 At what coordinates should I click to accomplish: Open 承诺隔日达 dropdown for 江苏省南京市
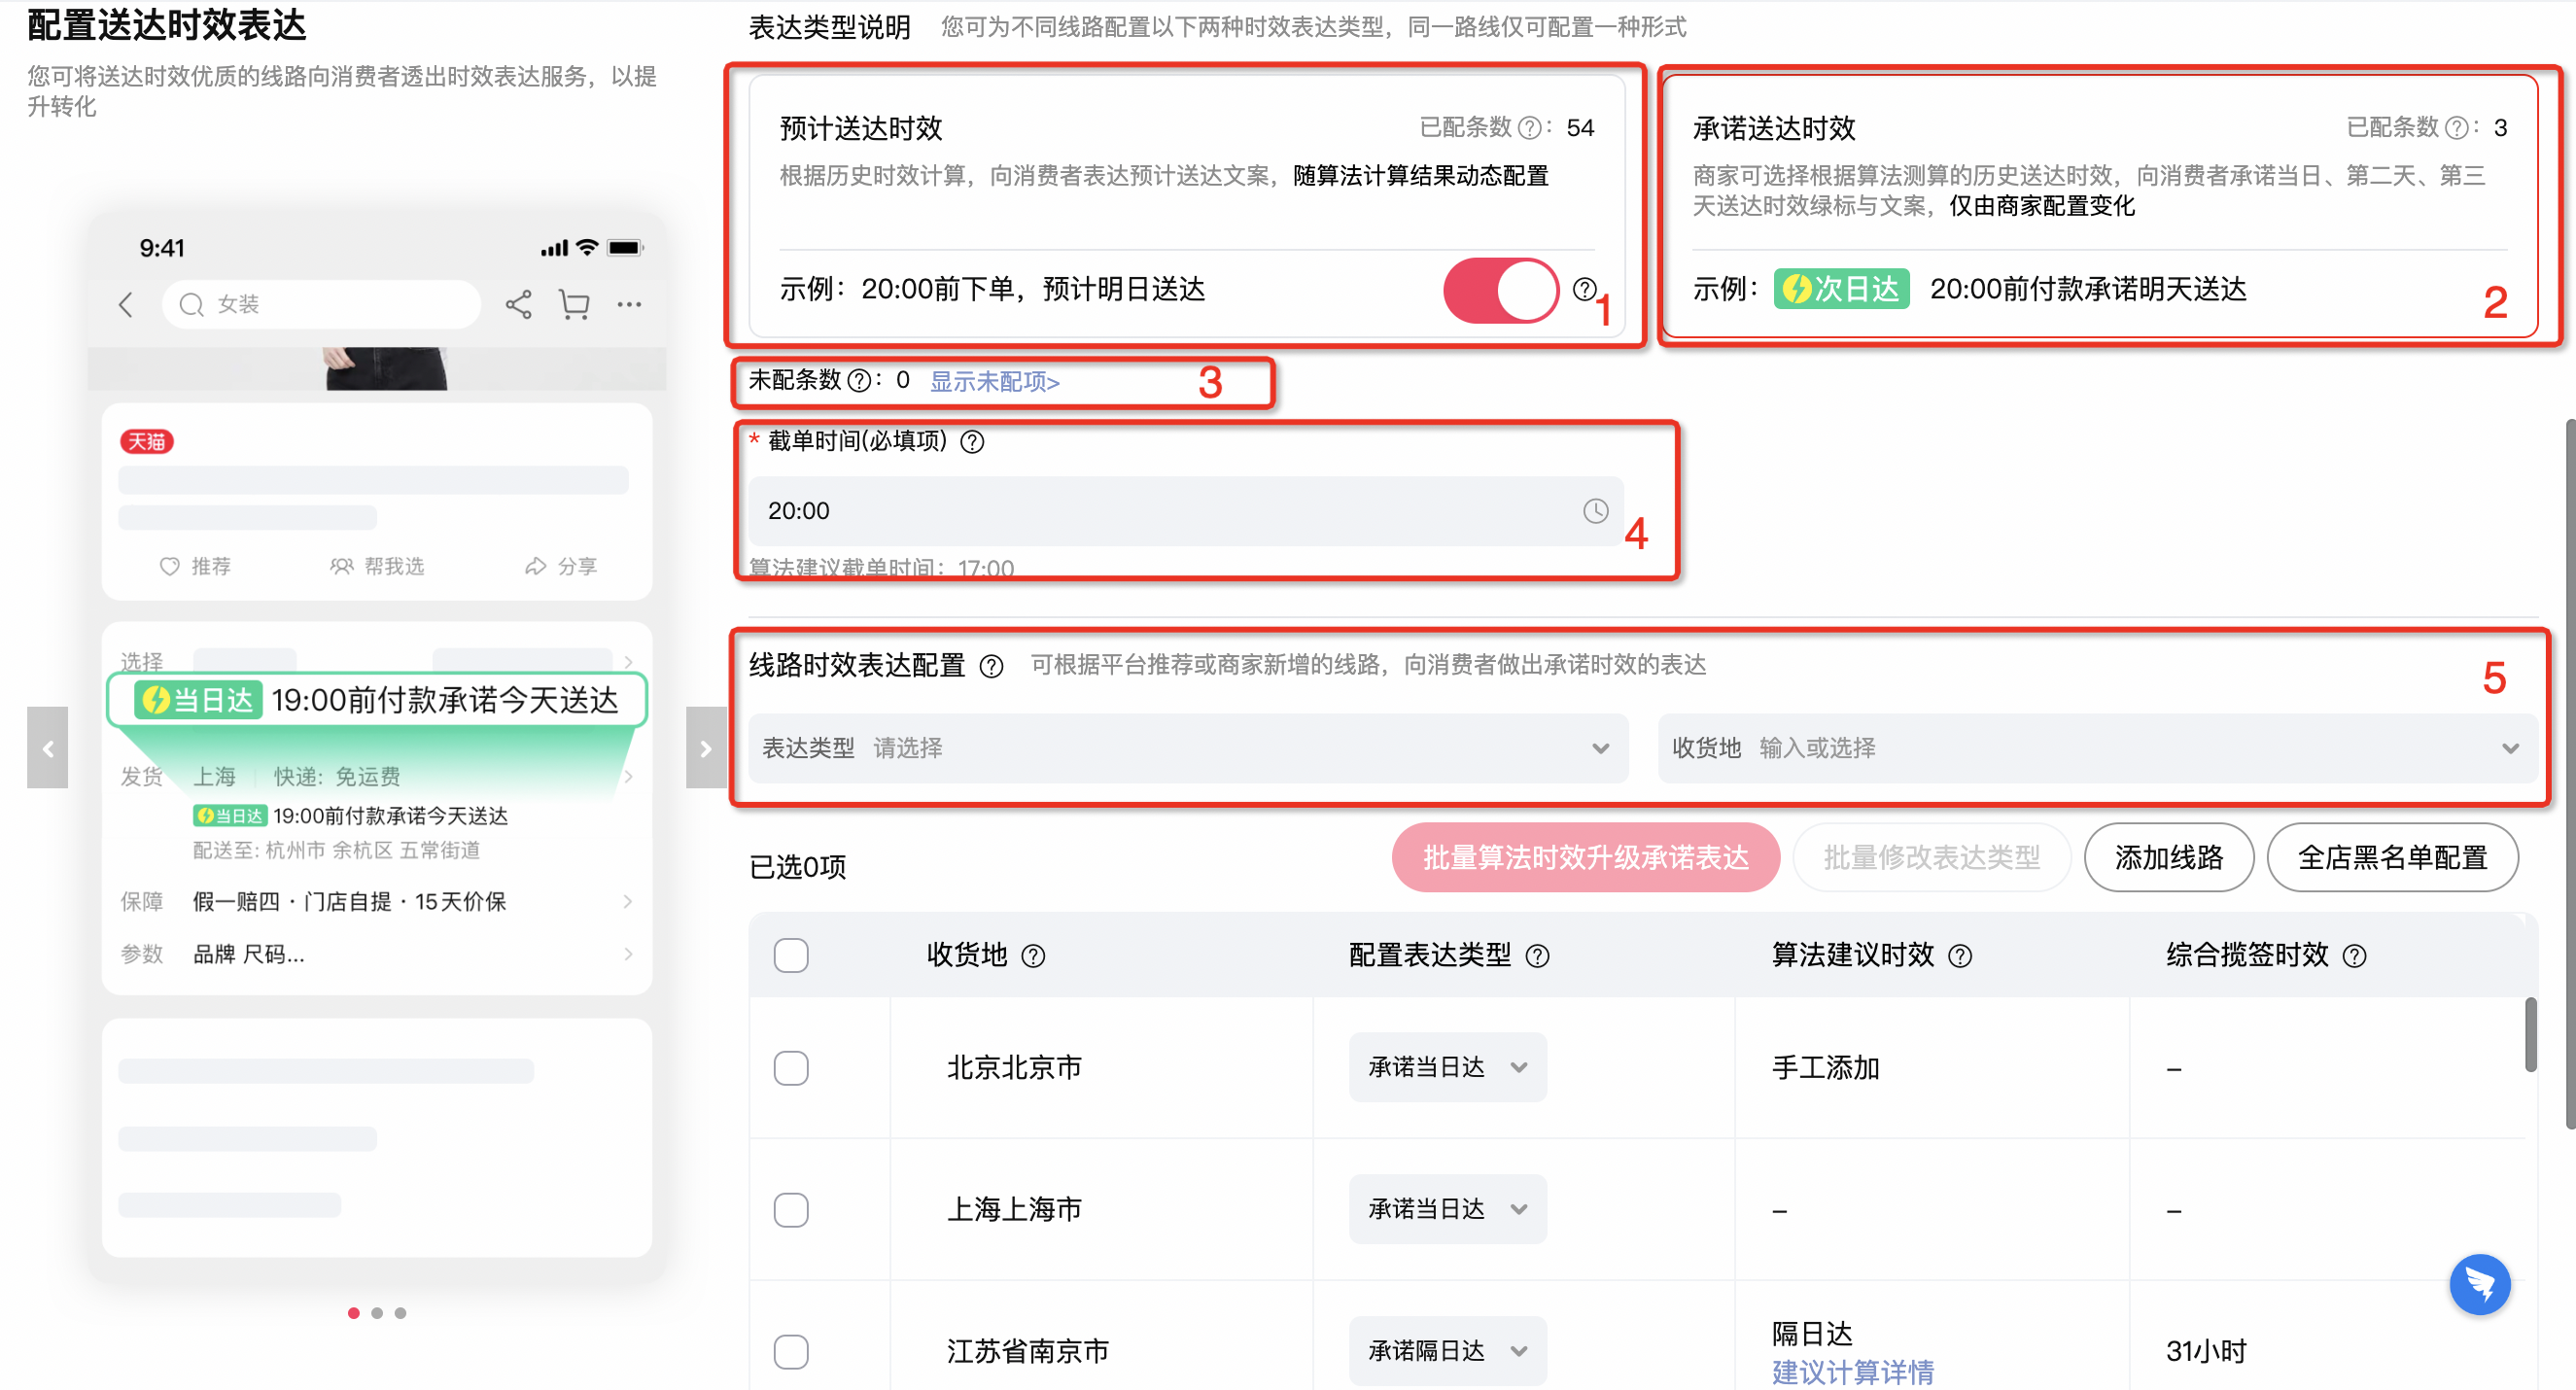tap(1447, 1352)
